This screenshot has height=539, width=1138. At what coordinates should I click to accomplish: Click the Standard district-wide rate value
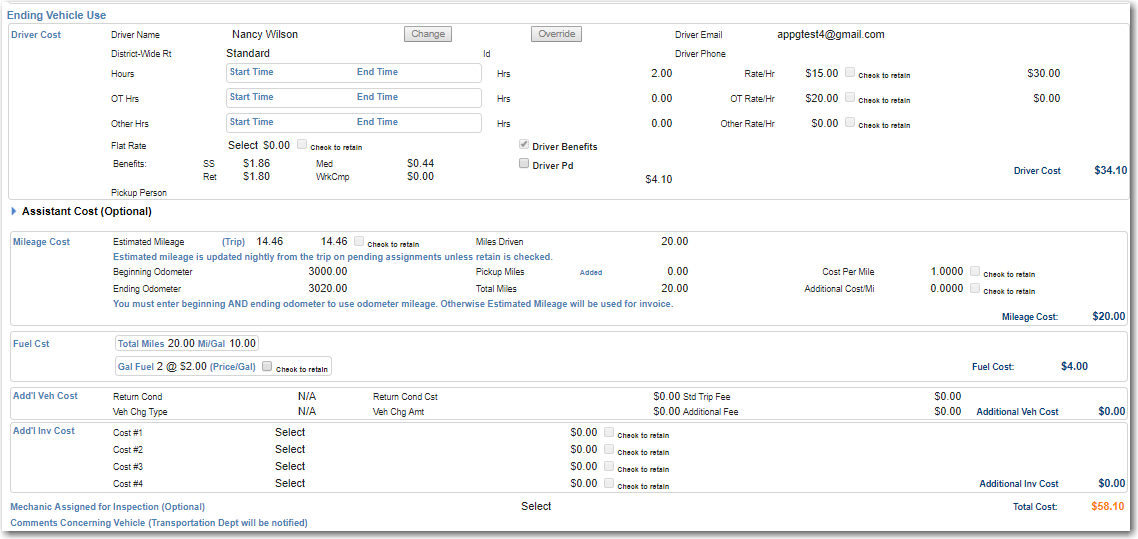click(248, 53)
